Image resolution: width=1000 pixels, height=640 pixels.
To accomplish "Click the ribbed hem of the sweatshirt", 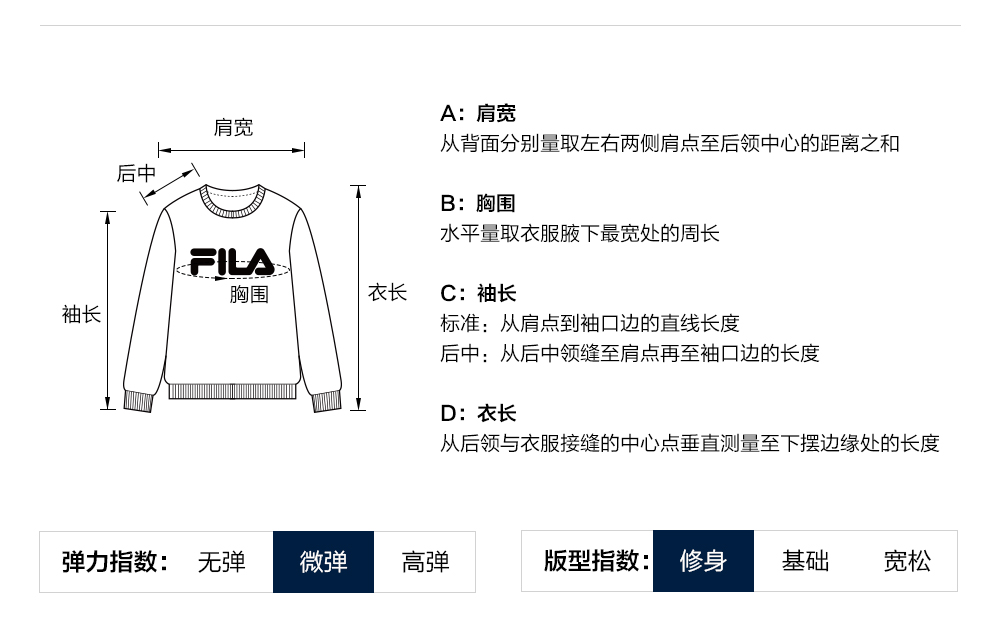I will tap(233, 391).
